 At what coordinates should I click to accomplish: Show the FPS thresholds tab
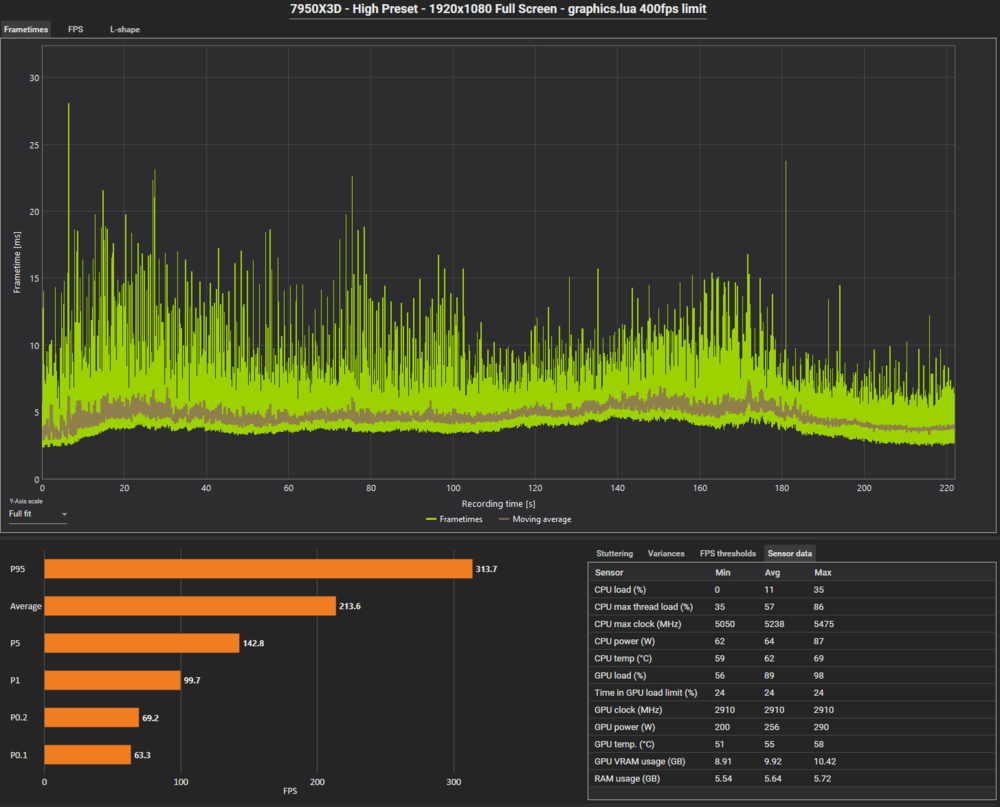point(727,553)
